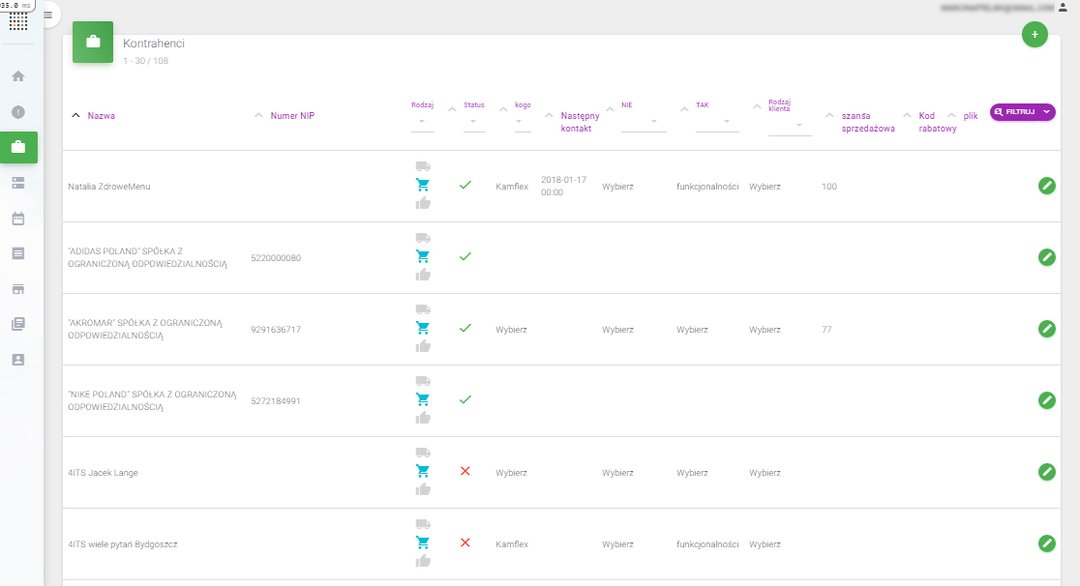This screenshot has height=586, width=1080.
Task: Click the Numer NIP column header
Action: click(x=293, y=116)
